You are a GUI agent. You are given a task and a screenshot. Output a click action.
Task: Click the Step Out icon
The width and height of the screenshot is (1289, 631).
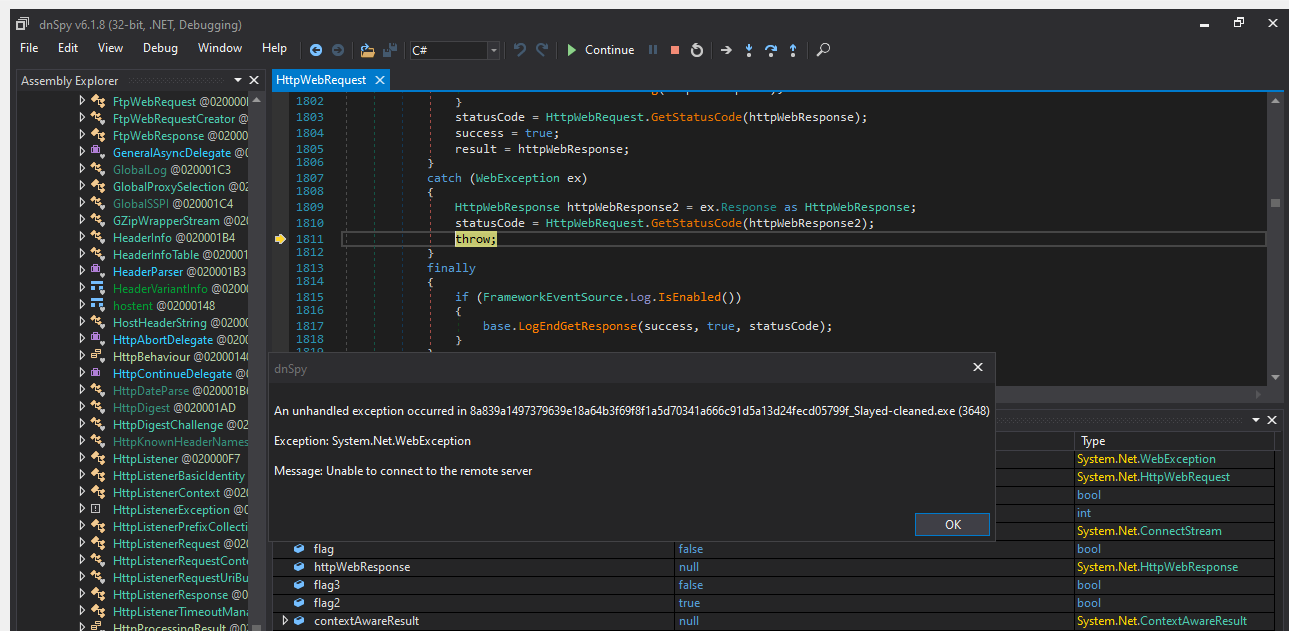tap(793, 49)
